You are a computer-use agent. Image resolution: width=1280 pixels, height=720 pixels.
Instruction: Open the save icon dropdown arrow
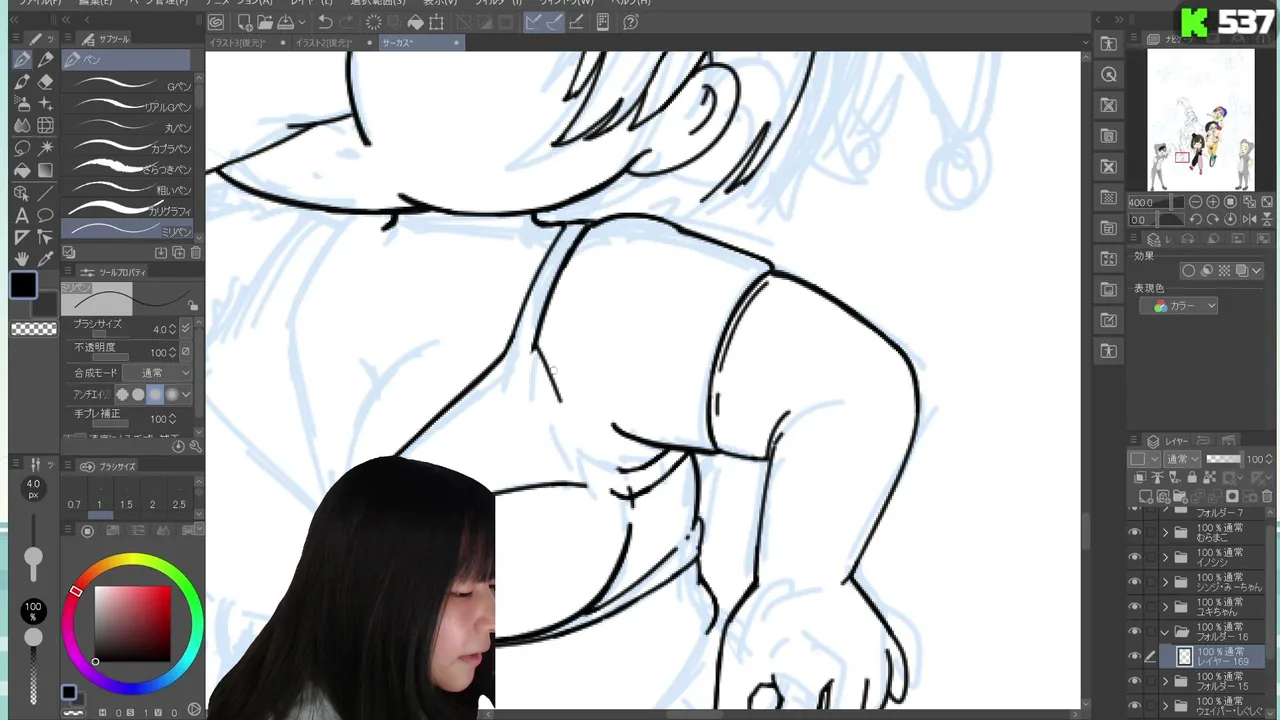point(301,22)
